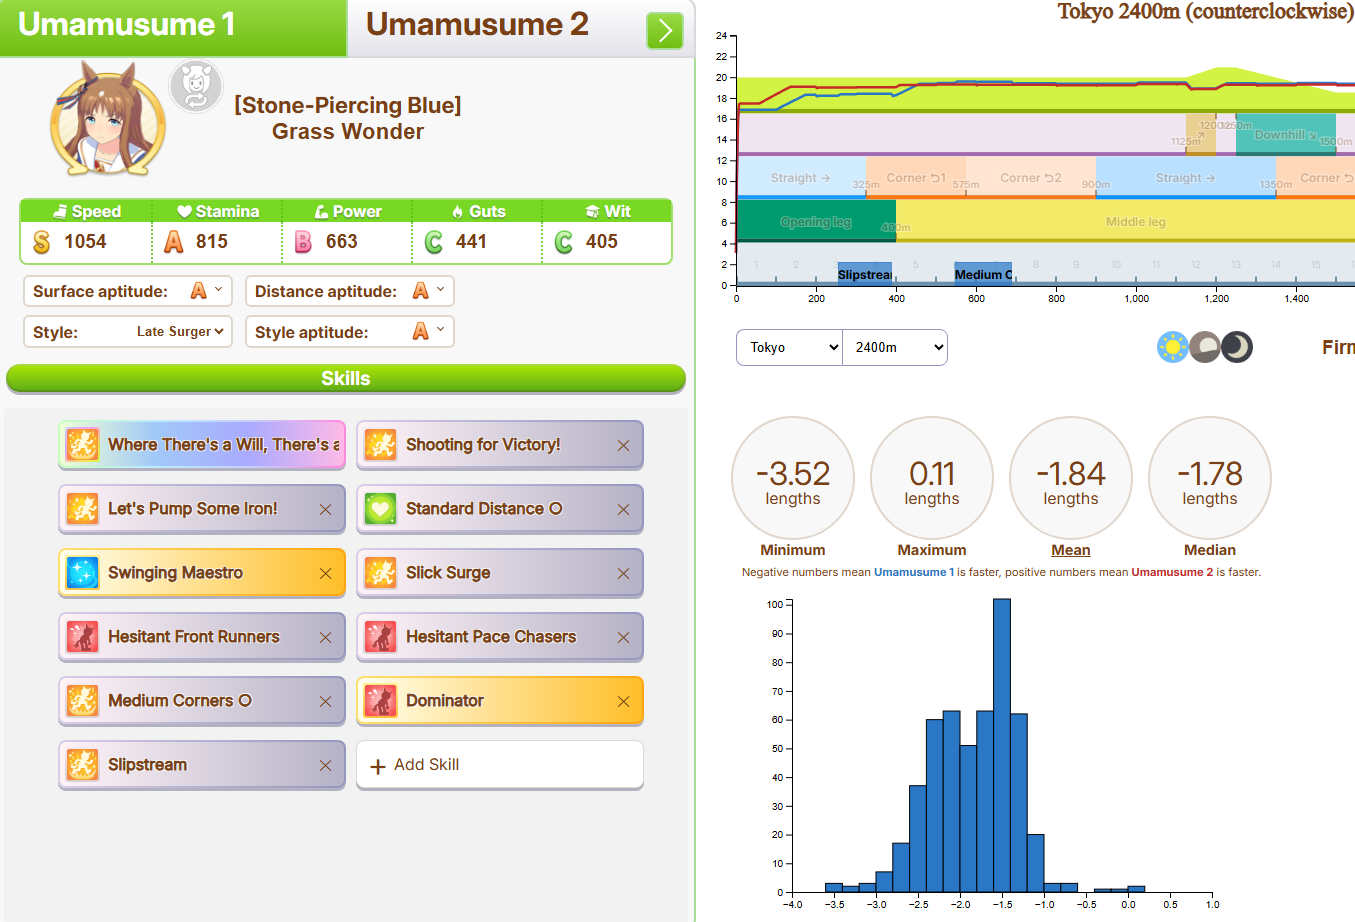1355x922 pixels.
Task: Click the red Hesitant Pace Chasers icon
Action: pyautogui.click(x=380, y=637)
